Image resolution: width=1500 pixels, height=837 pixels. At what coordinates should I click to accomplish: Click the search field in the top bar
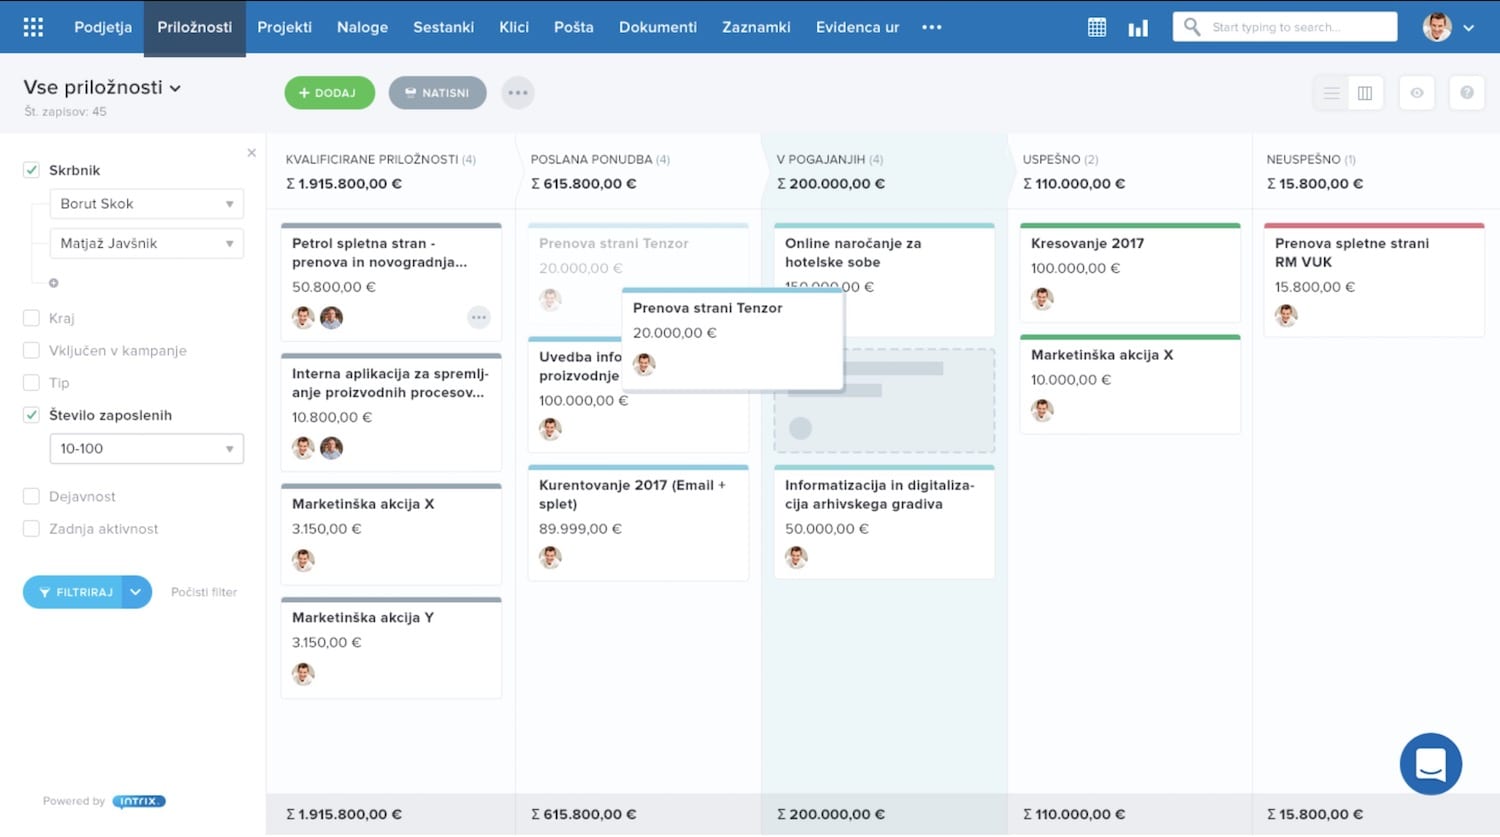(1284, 27)
